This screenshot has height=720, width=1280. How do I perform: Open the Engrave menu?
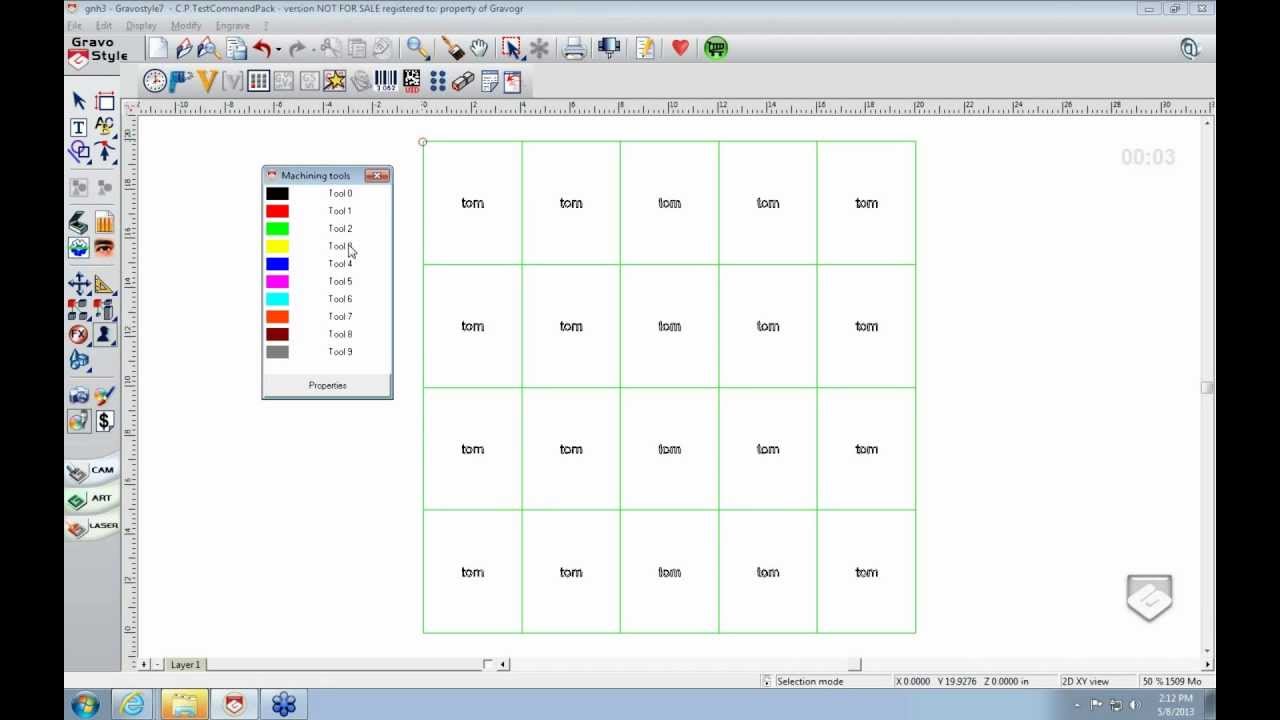[233, 26]
